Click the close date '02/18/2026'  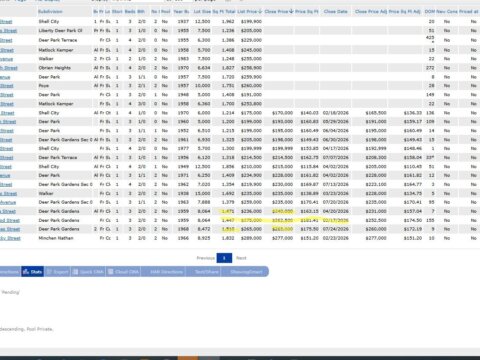pos(336,113)
